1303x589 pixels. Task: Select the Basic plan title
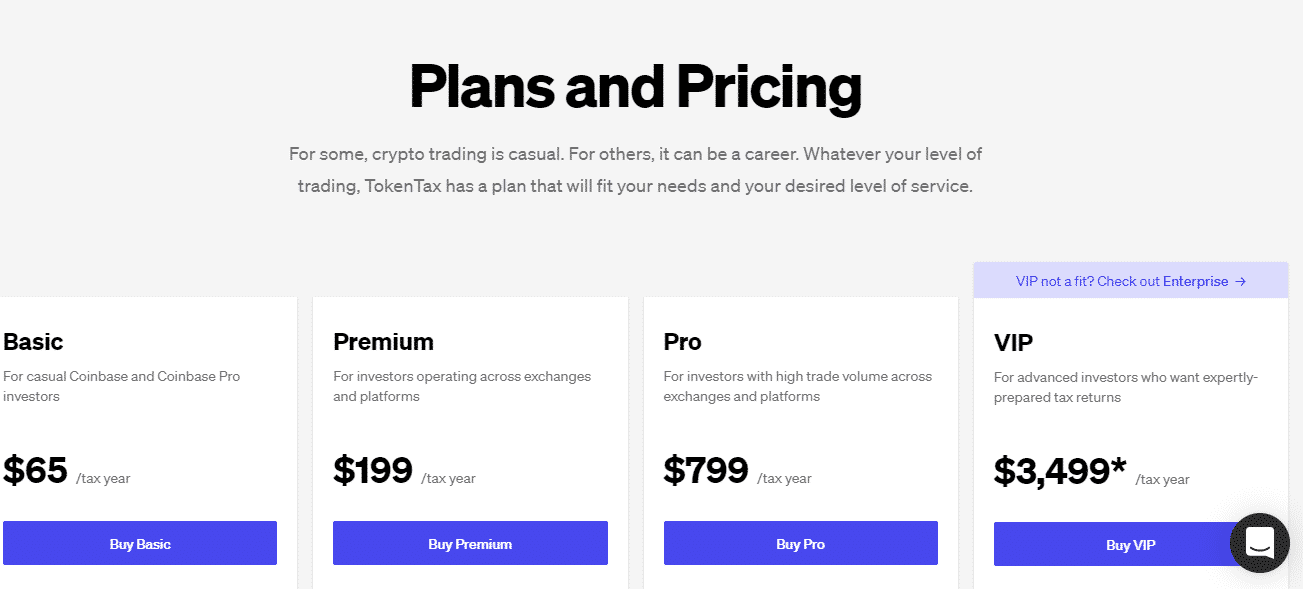coord(33,342)
